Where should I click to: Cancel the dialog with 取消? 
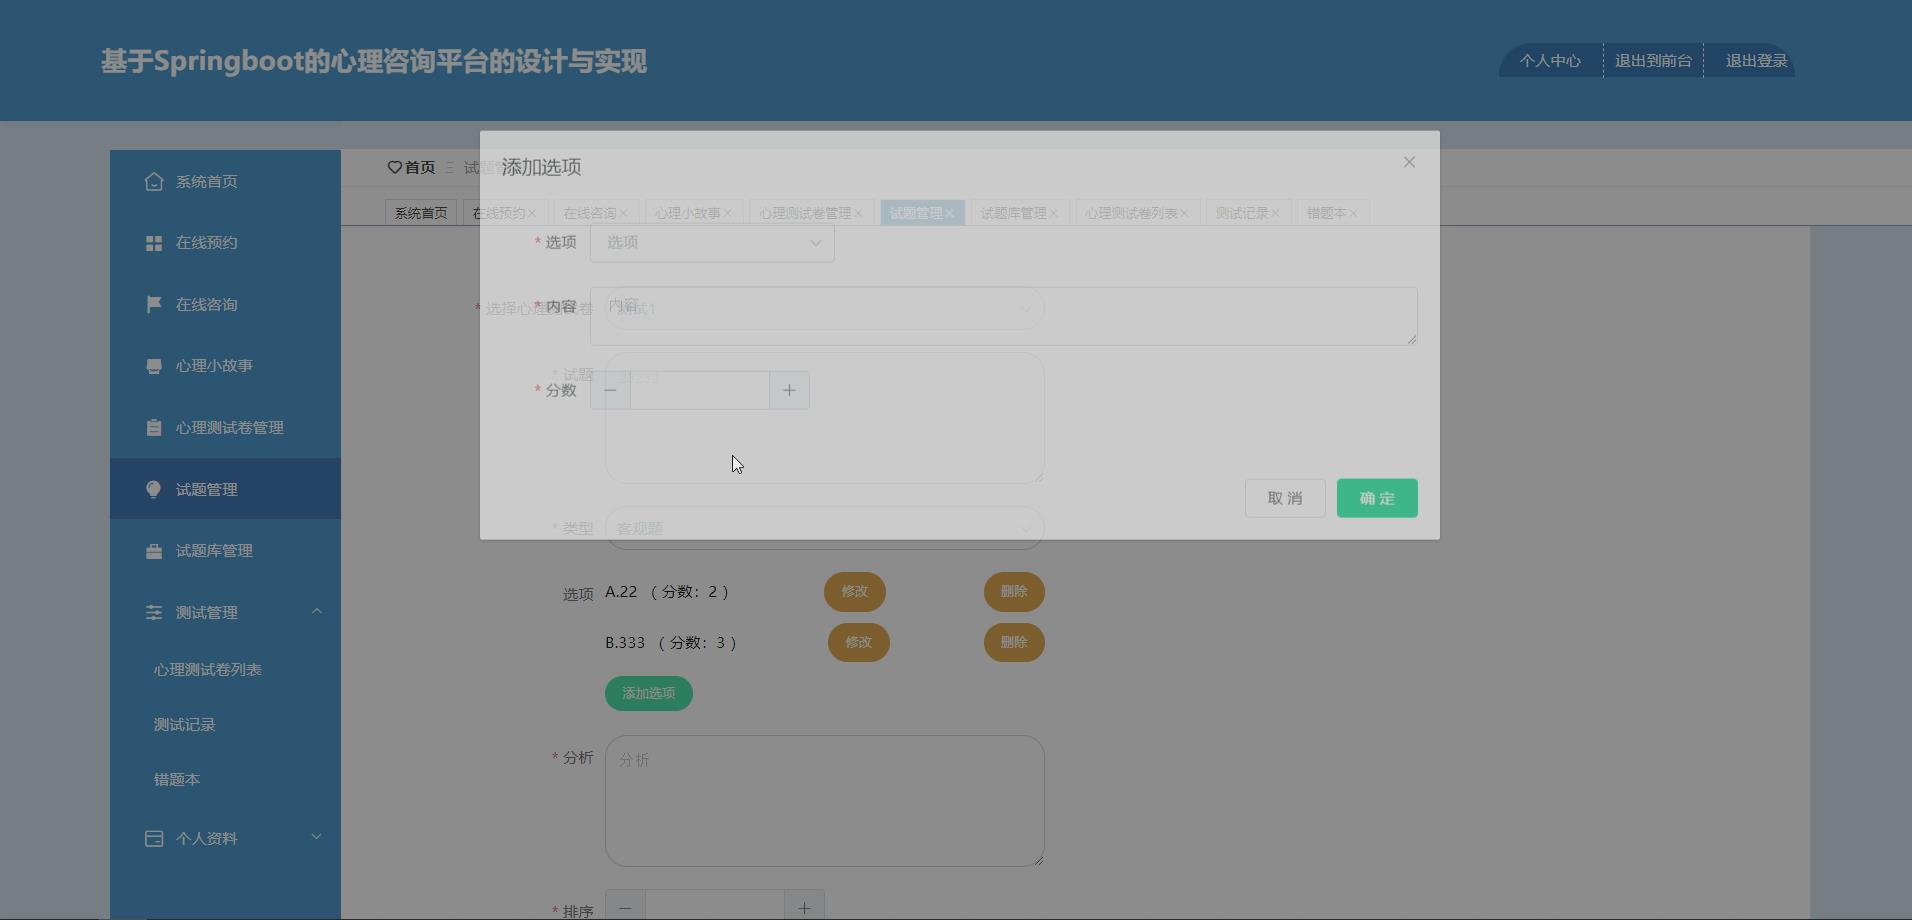tap(1284, 497)
